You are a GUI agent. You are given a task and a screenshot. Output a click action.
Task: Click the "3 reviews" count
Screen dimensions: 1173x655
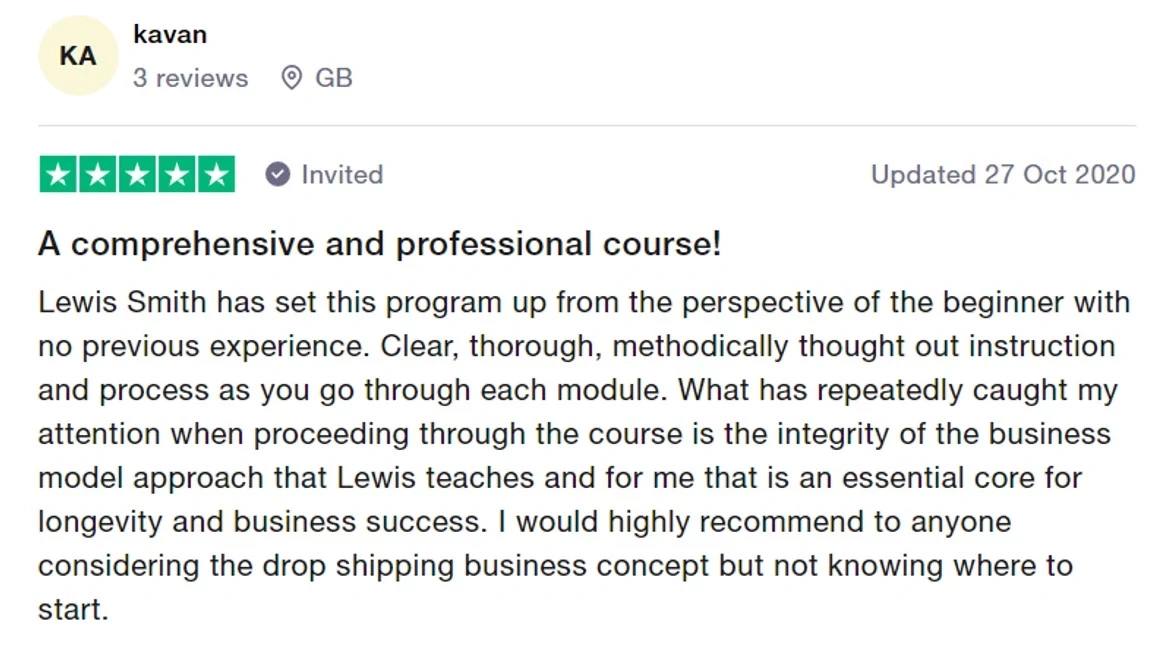point(190,78)
